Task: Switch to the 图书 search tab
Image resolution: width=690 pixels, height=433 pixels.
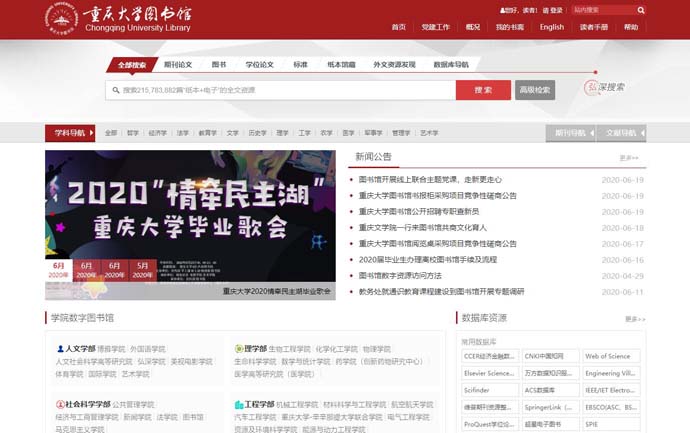Action: click(219, 65)
